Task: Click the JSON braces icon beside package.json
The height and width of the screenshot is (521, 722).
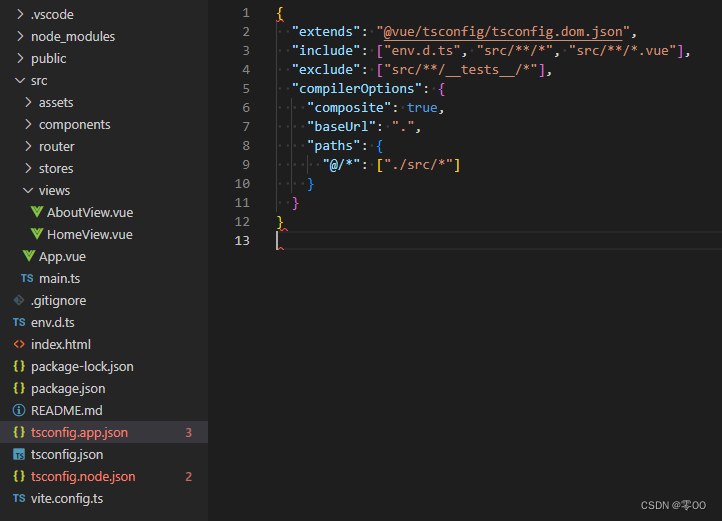Action: (x=19, y=388)
